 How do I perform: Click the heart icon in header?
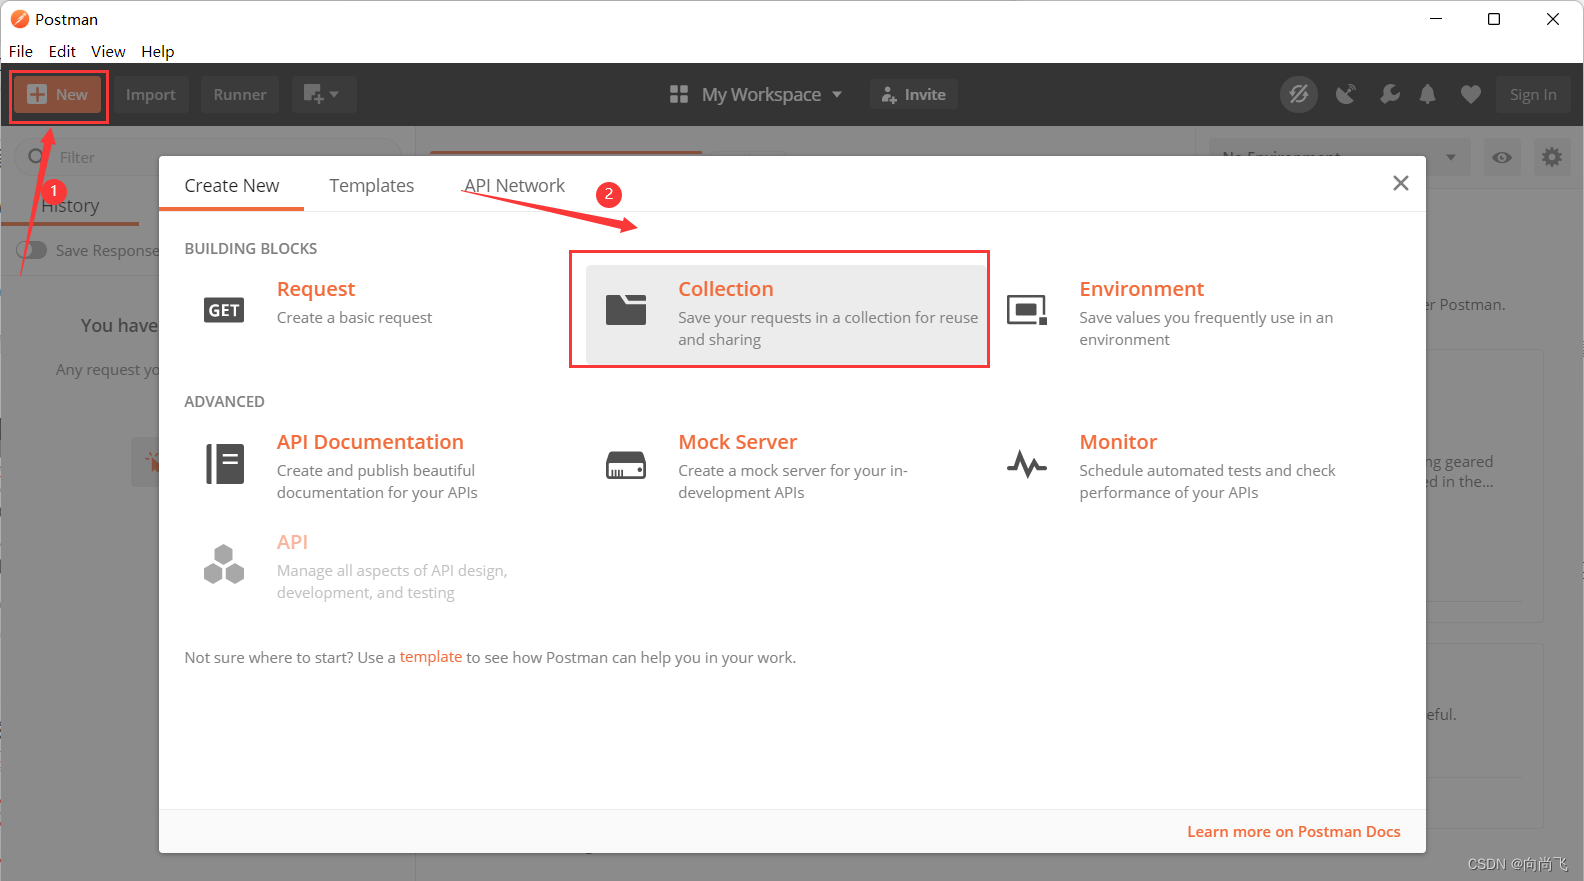[x=1470, y=95]
